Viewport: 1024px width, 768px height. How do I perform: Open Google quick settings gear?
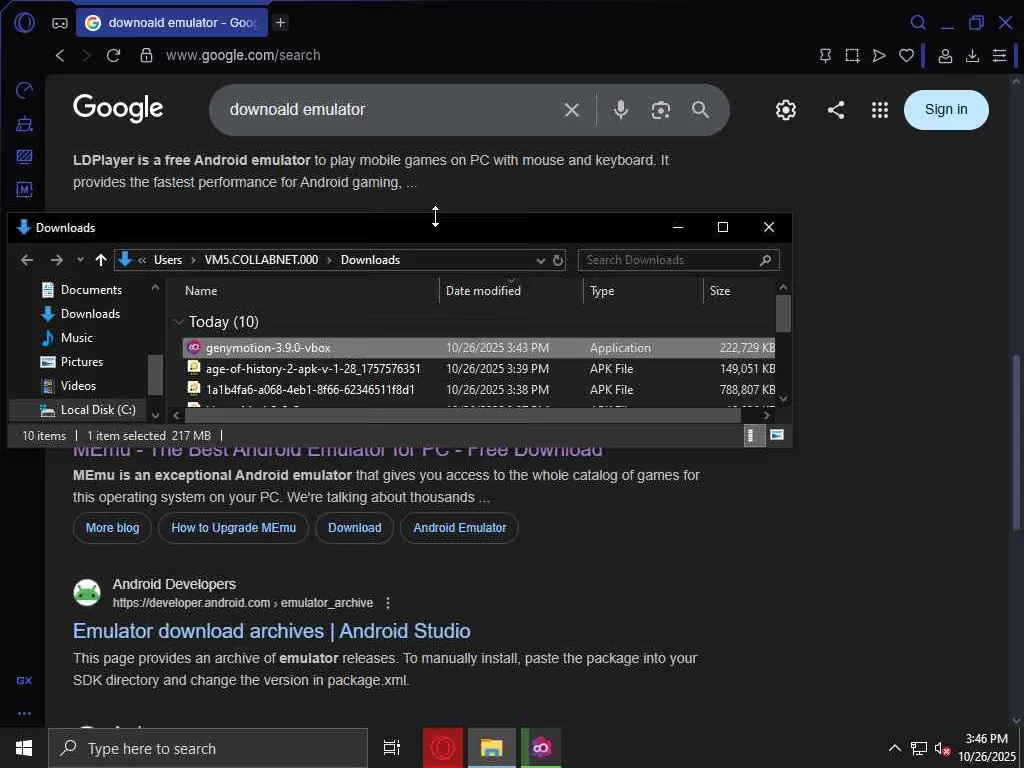pos(786,110)
